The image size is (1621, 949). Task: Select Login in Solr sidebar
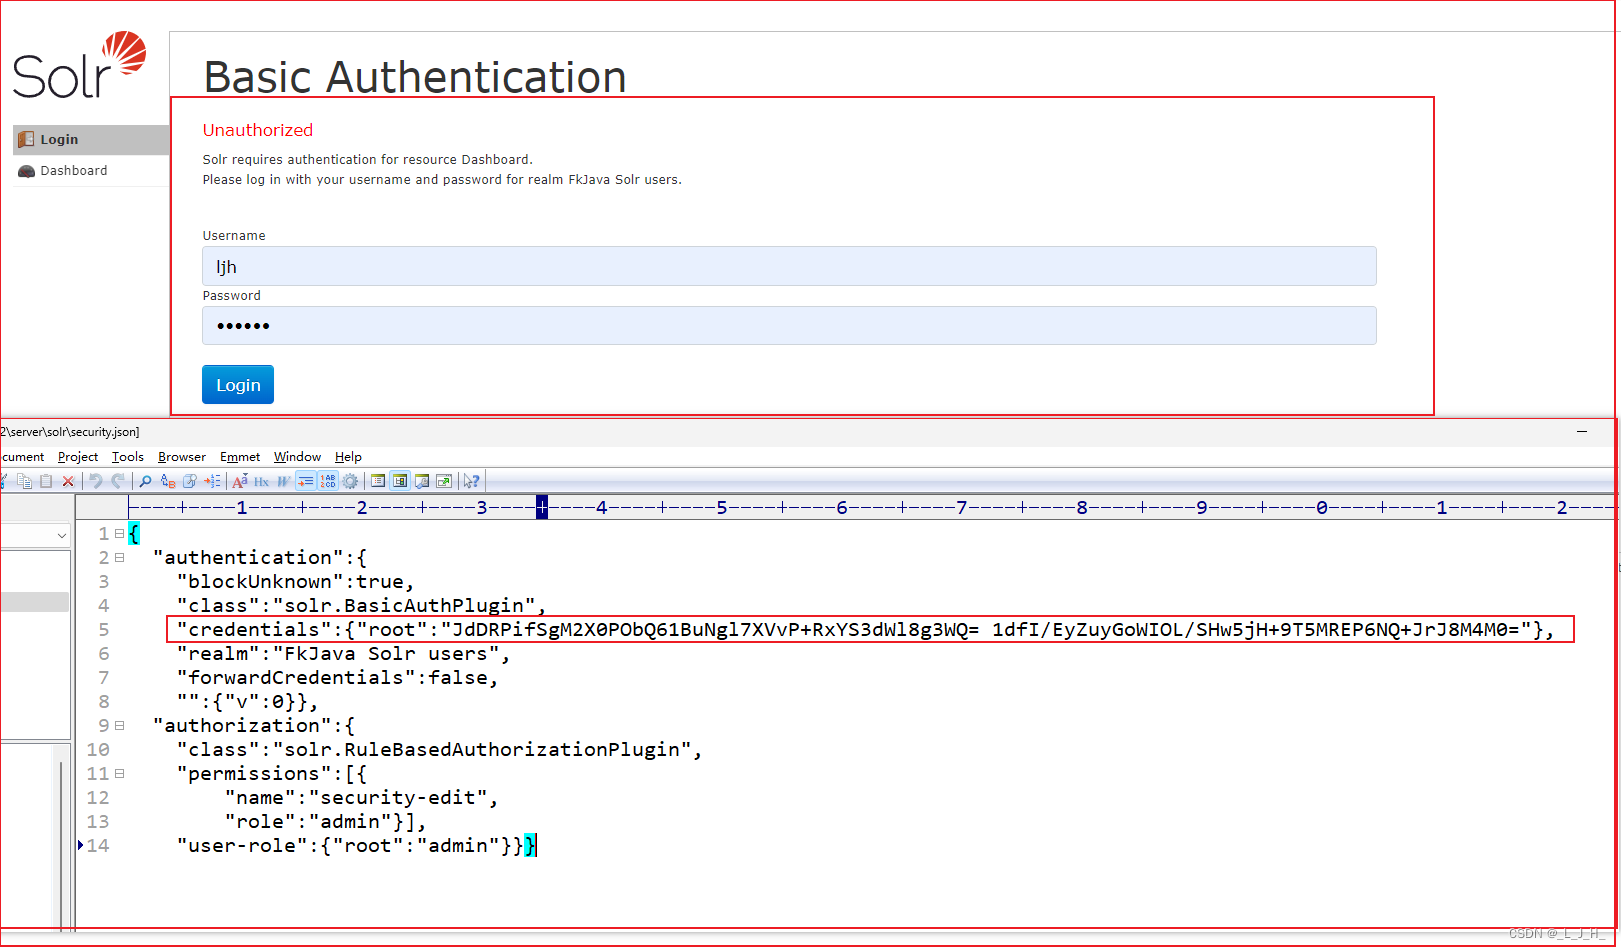click(91, 140)
